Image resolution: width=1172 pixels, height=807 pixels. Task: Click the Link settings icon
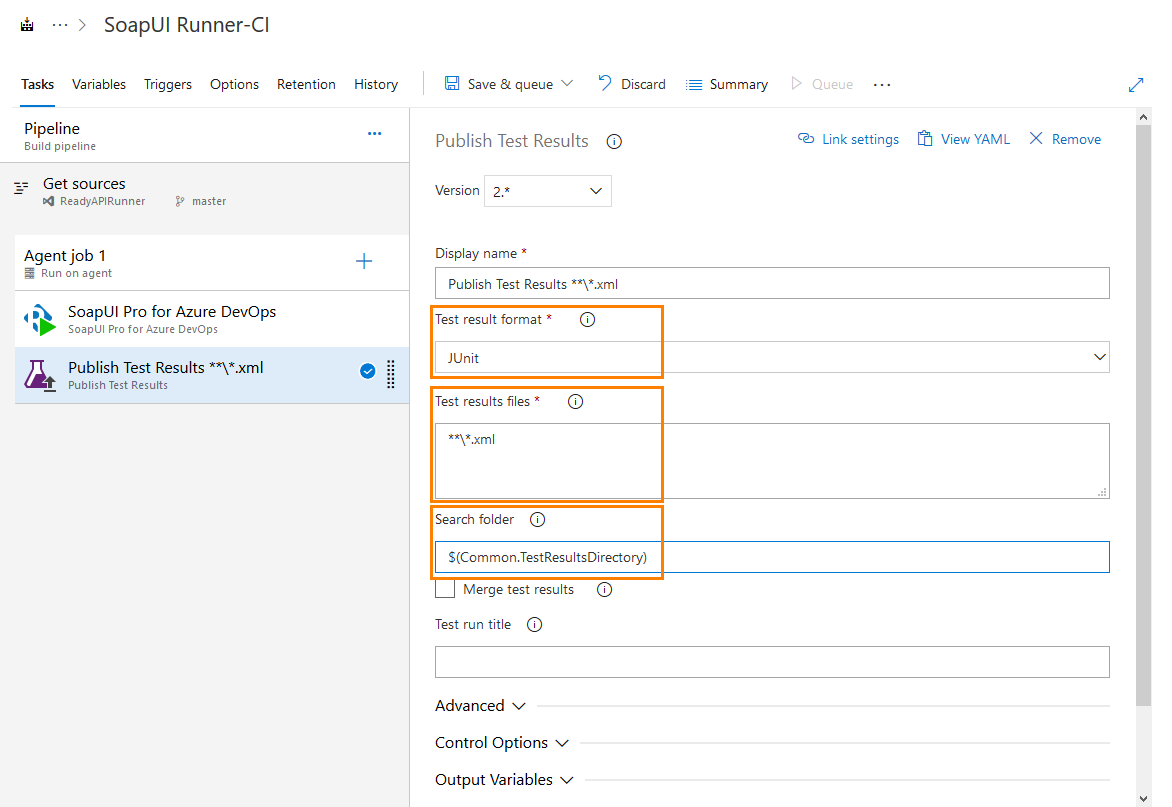[848, 138]
